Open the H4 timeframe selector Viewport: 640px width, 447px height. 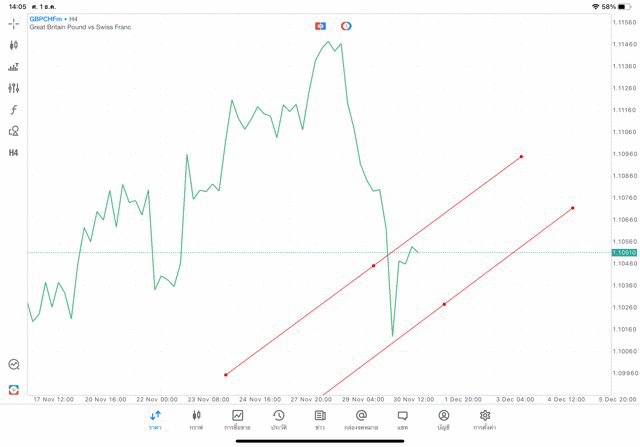(x=14, y=153)
